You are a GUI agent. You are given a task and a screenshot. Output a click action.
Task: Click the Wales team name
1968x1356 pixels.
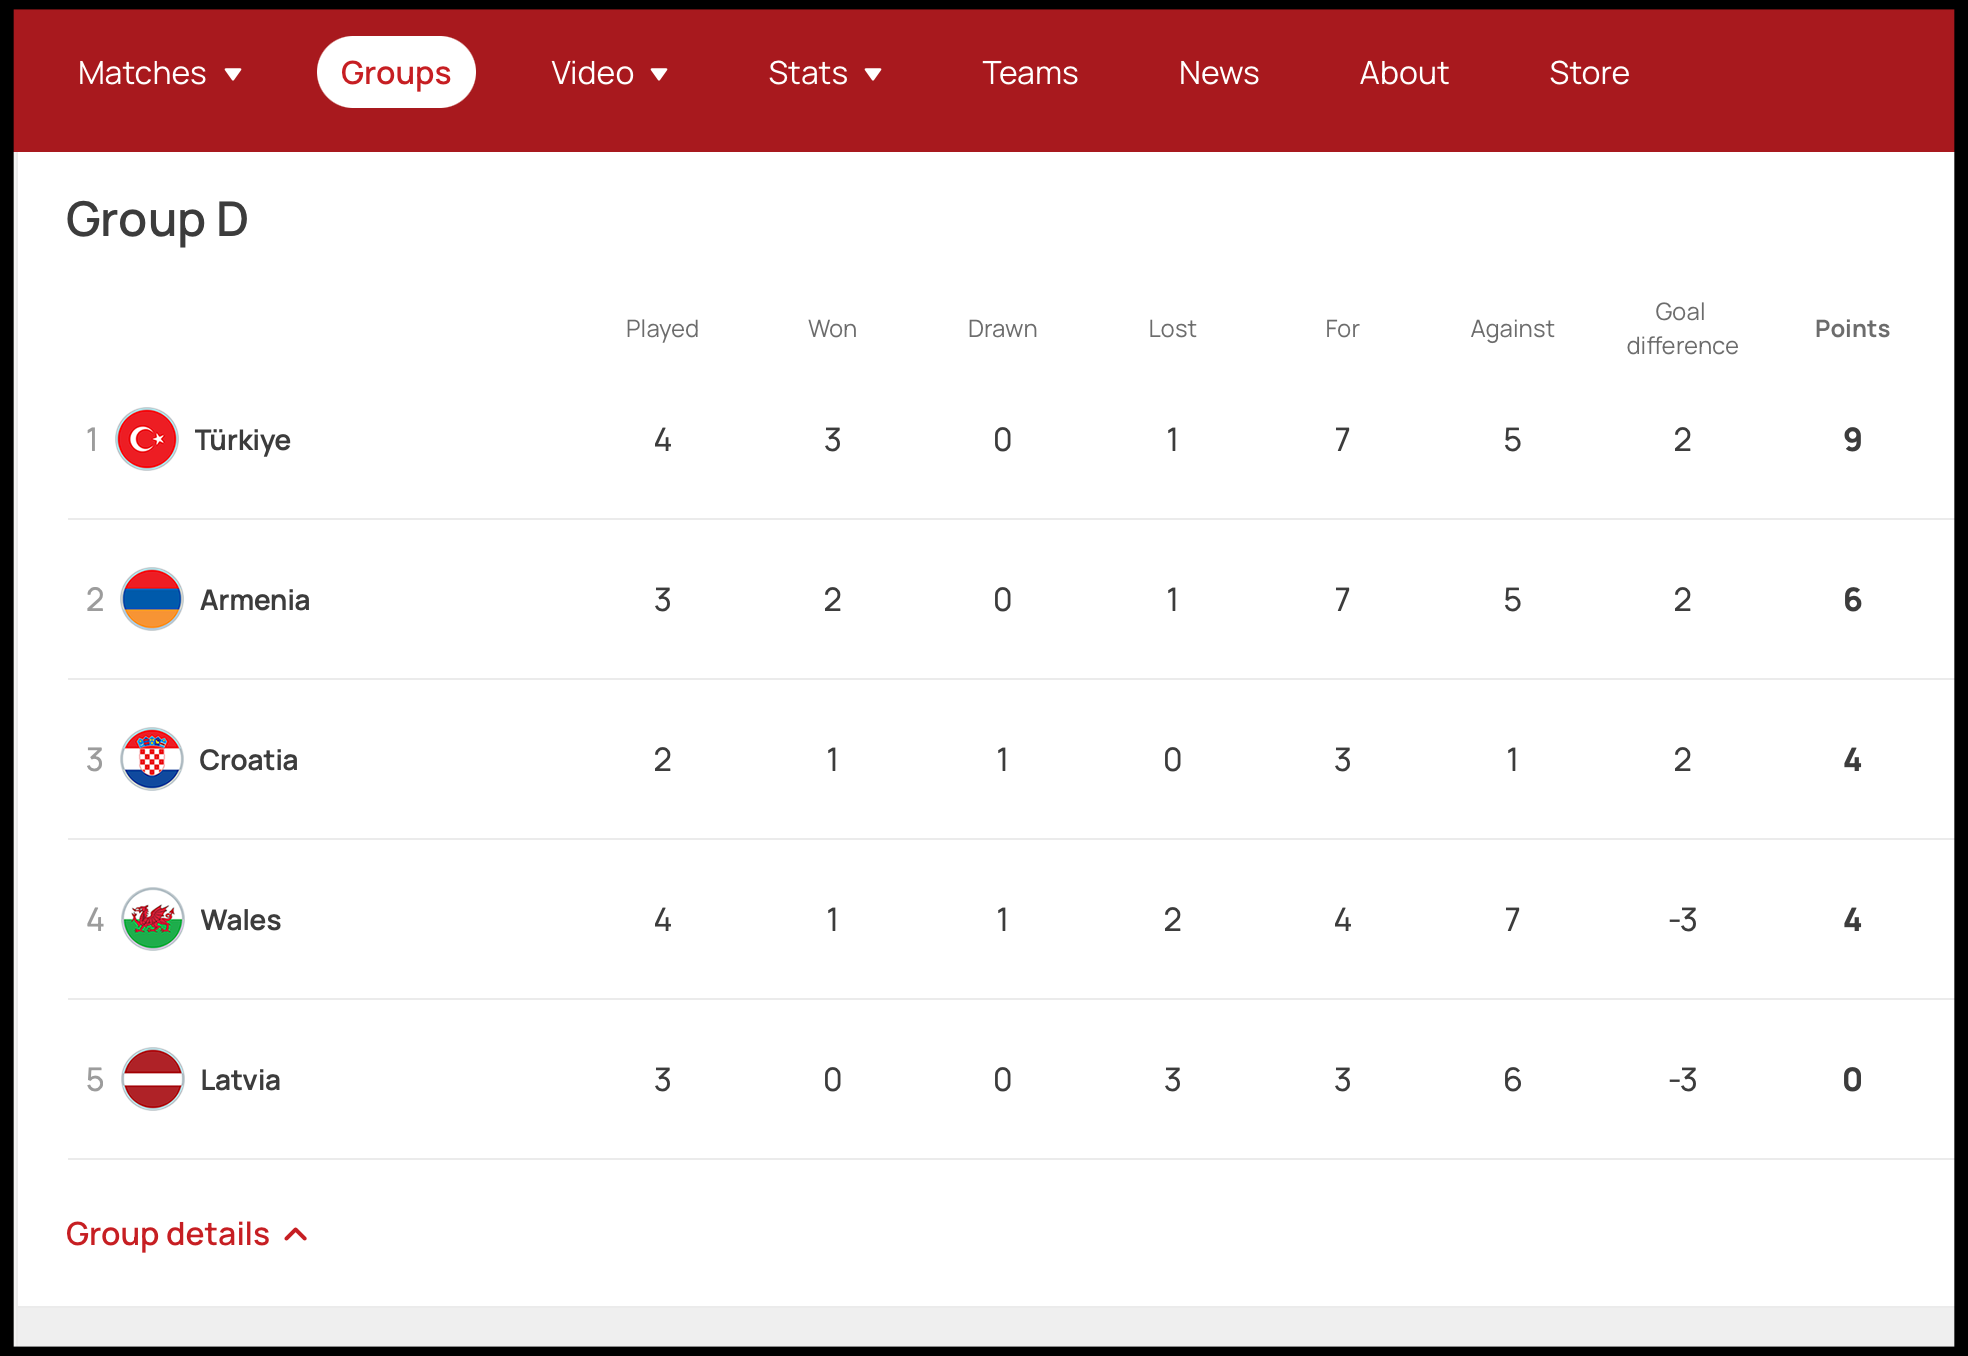tap(240, 920)
